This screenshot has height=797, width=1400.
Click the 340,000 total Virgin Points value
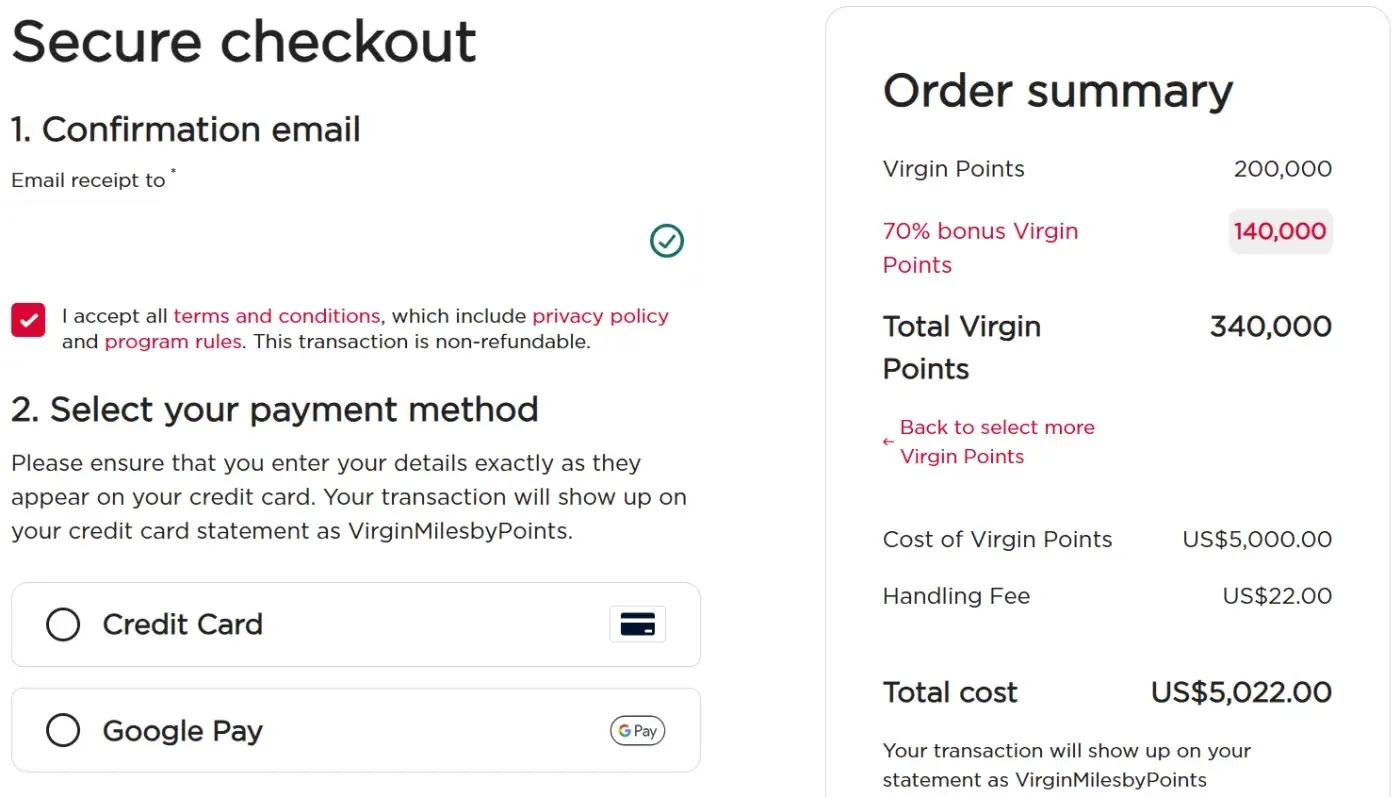(x=1270, y=327)
